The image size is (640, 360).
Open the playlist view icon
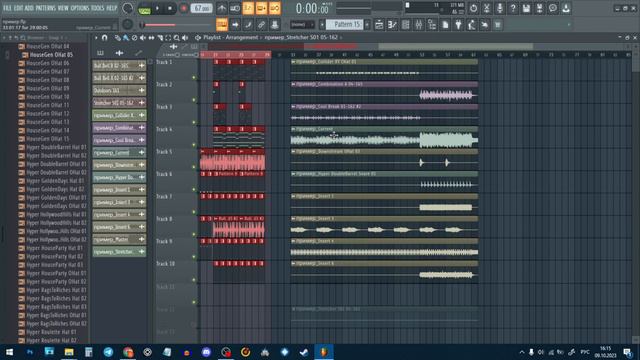click(x=379, y=25)
